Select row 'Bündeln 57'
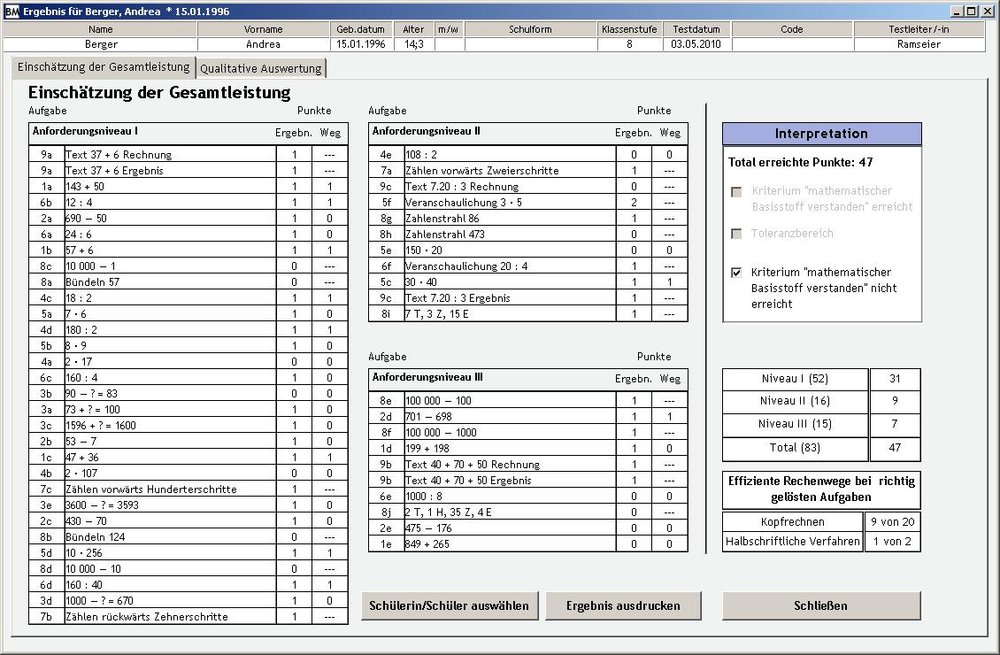 pyautogui.click(x=188, y=282)
